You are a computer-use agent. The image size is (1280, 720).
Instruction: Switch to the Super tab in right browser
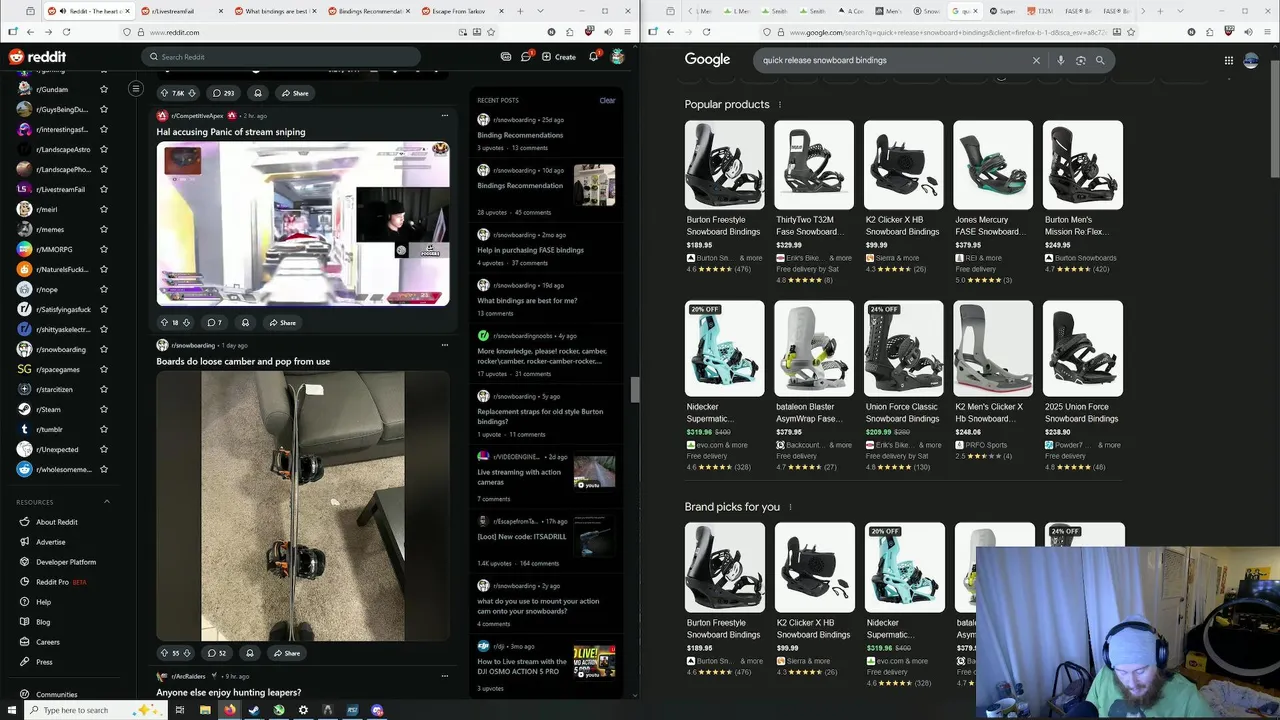(x=1004, y=11)
